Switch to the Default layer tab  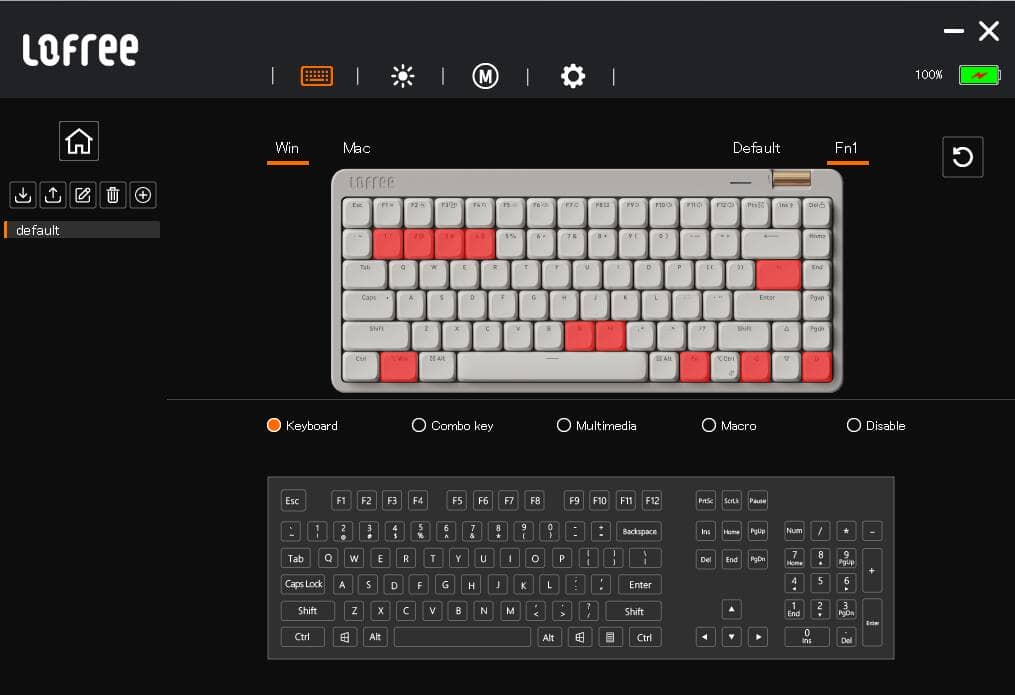756,148
